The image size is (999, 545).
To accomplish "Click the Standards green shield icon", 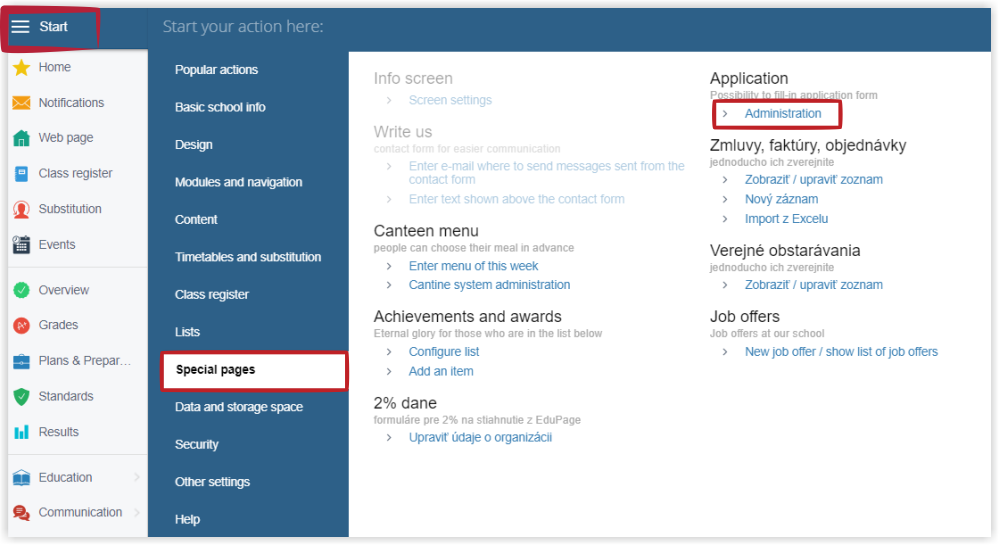I will pos(22,396).
